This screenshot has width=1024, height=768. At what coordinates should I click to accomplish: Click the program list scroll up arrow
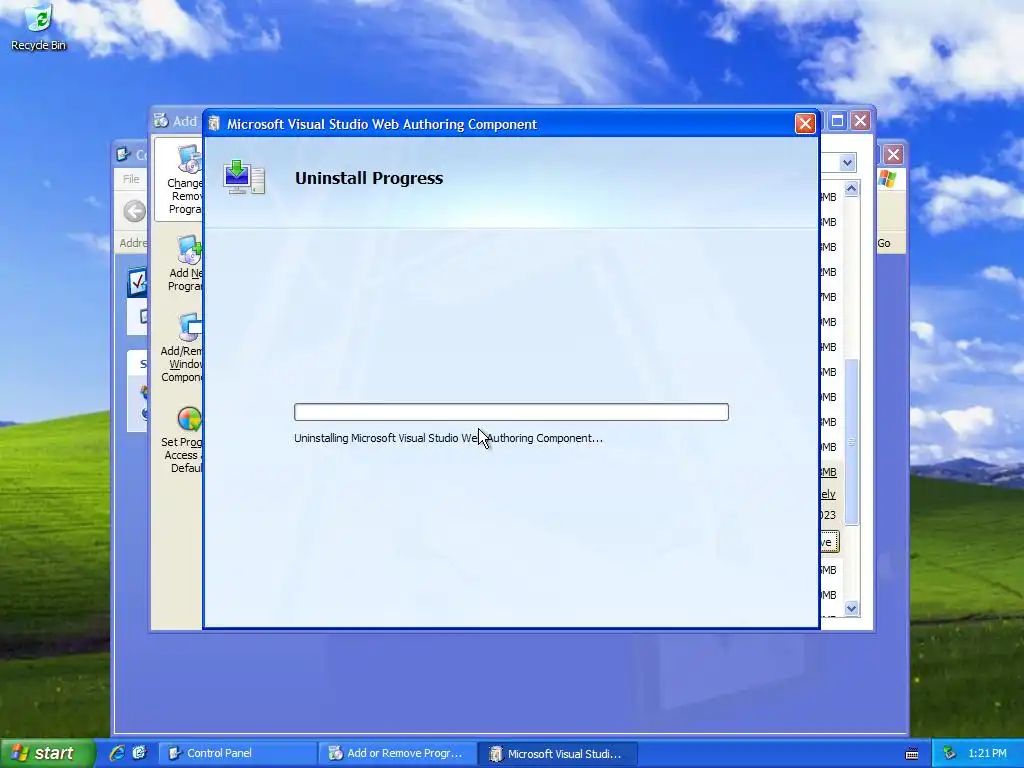851,189
